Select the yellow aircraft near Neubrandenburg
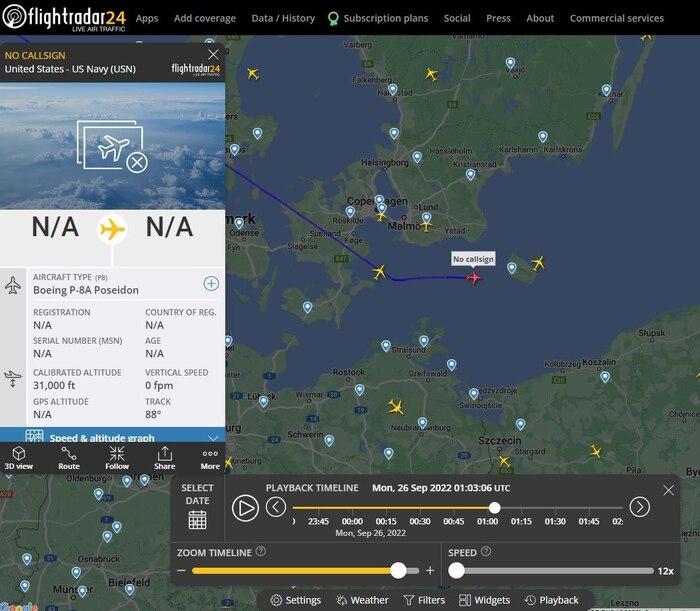This screenshot has height=611, width=700. (x=396, y=407)
